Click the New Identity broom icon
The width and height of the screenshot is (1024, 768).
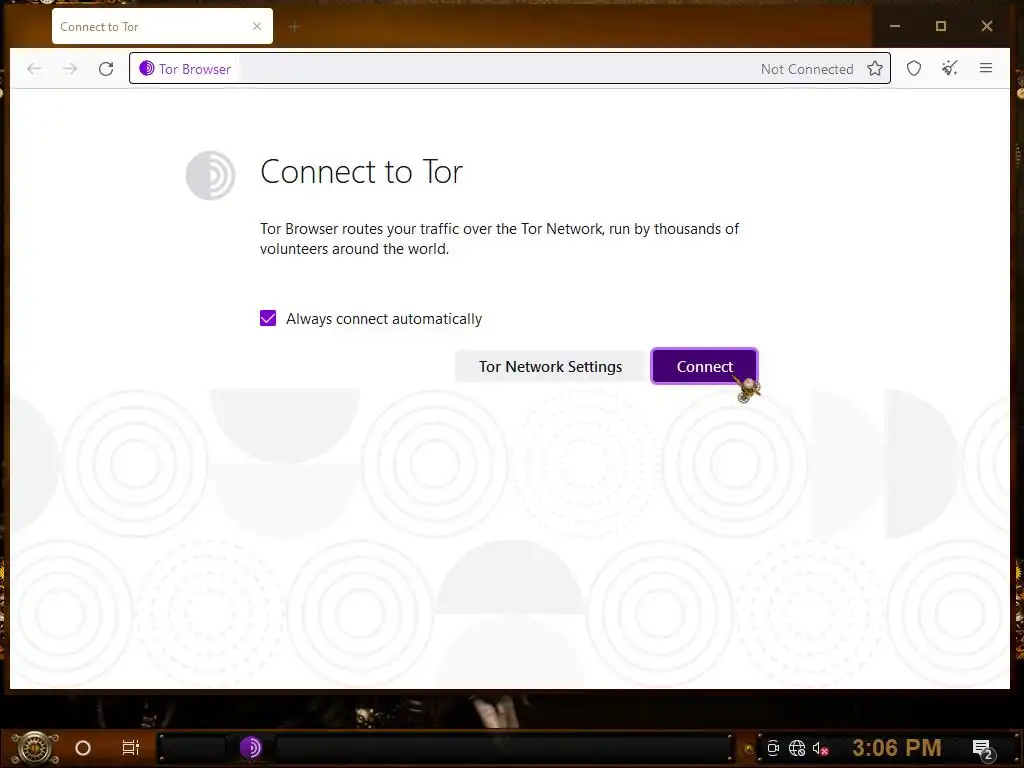click(x=950, y=68)
